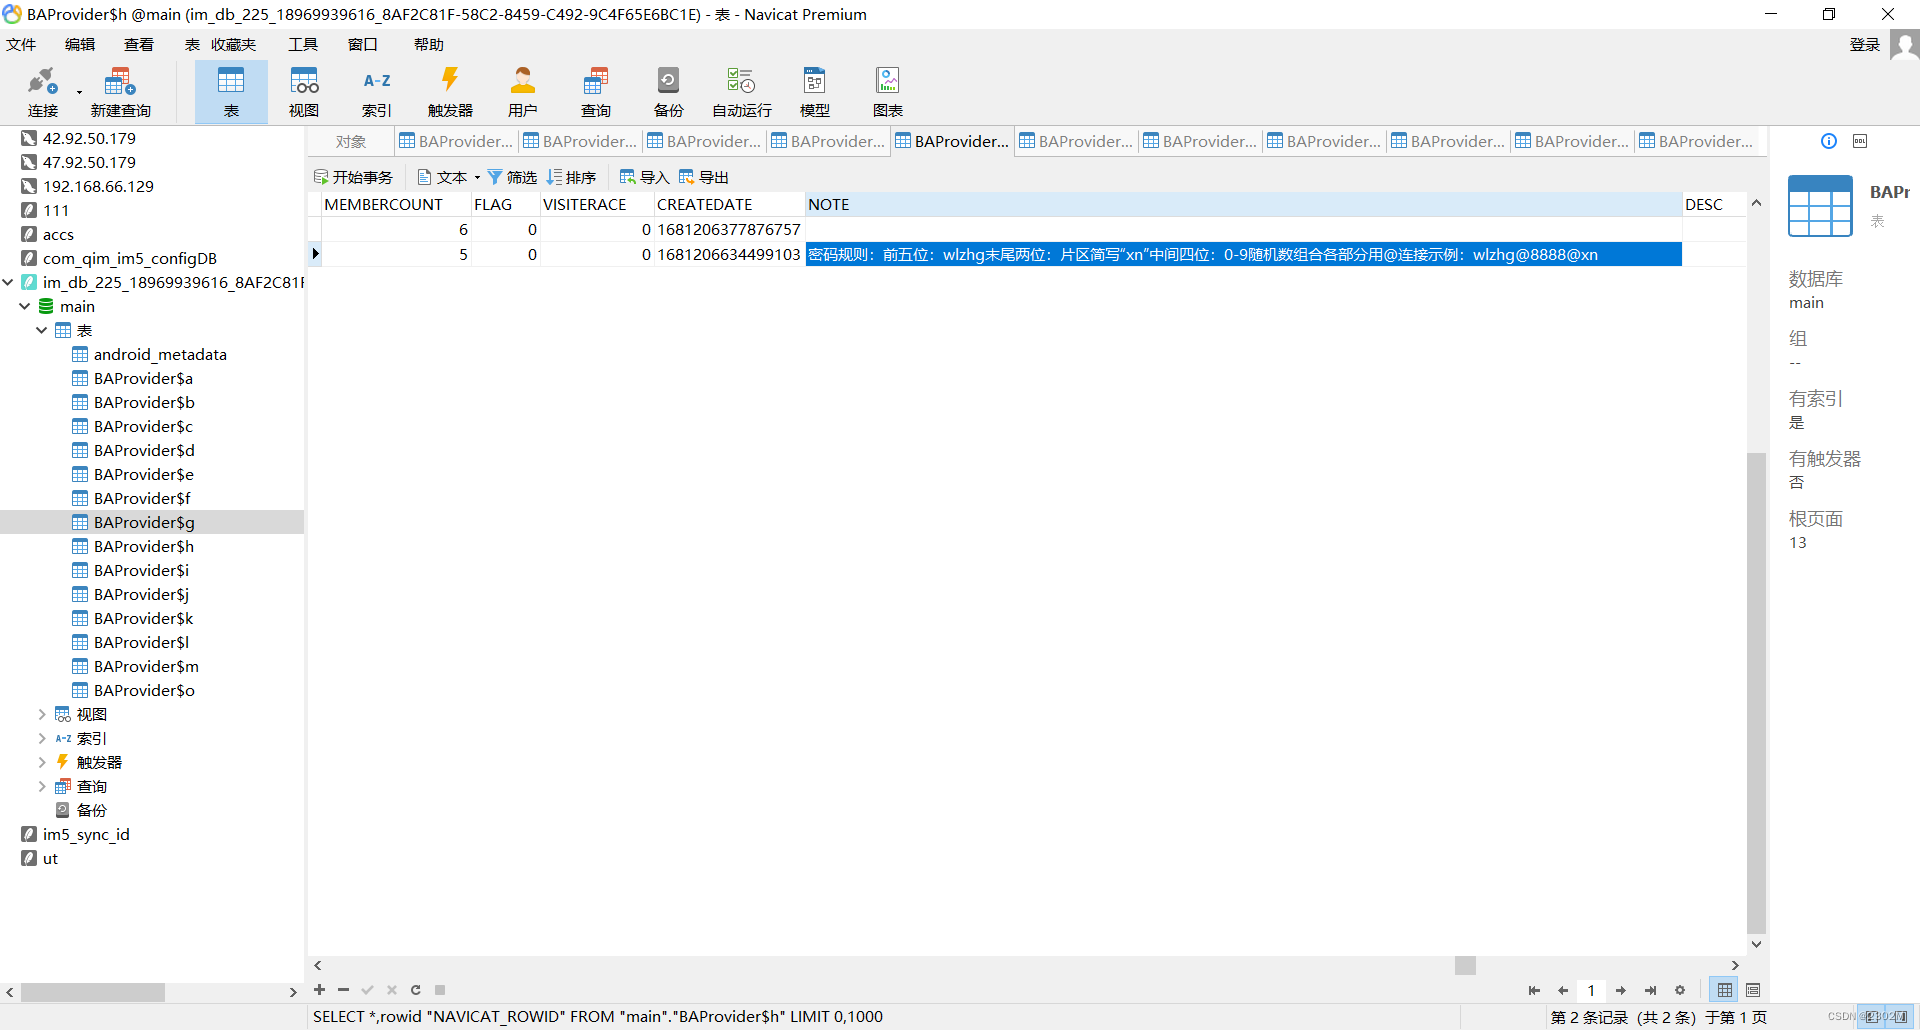Go to last page of records
Image resolution: width=1920 pixels, height=1030 pixels.
pos(1650,990)
